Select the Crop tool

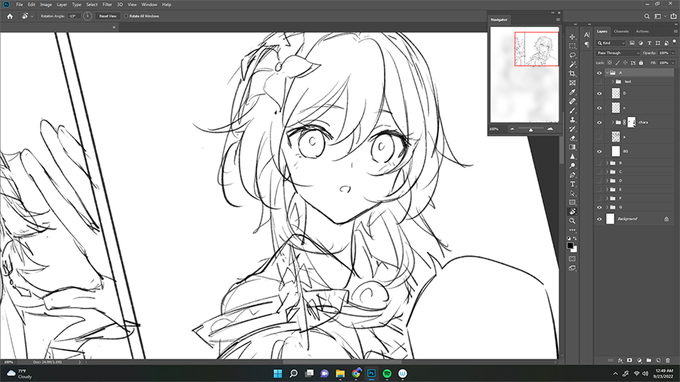[x=572, y=74]
